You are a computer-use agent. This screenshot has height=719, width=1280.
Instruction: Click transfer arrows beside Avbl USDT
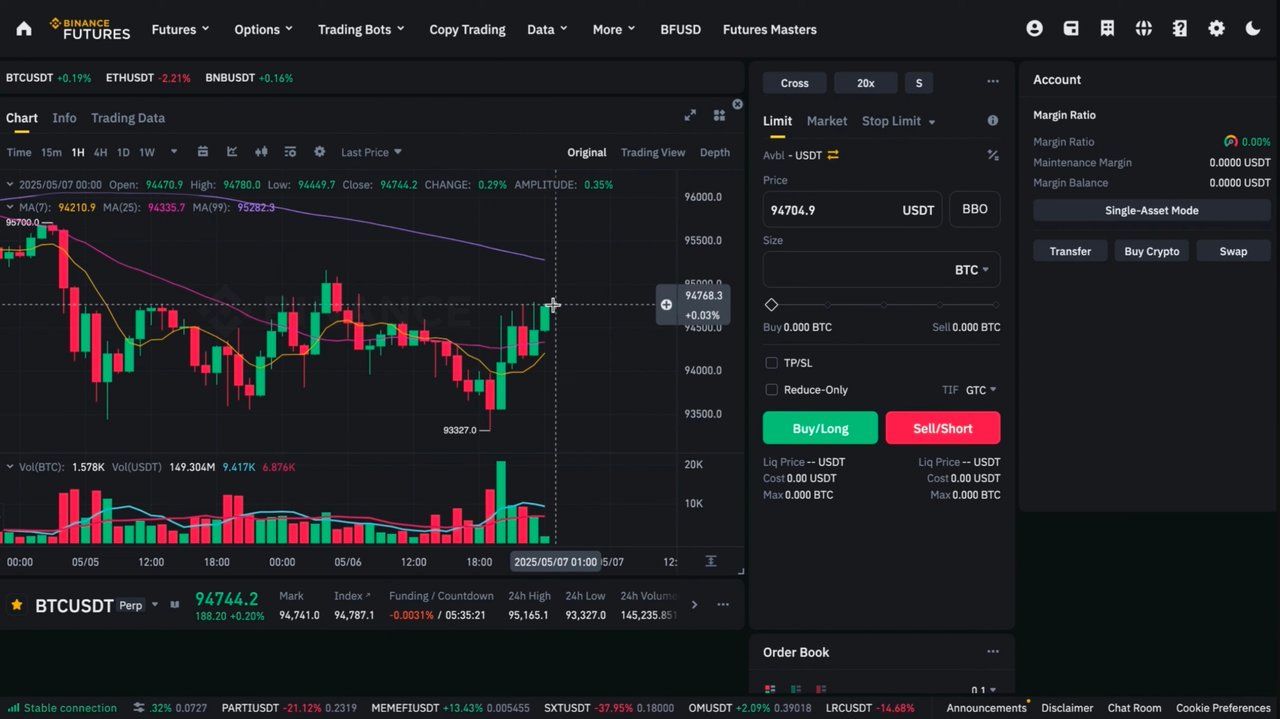pos(833,155)
